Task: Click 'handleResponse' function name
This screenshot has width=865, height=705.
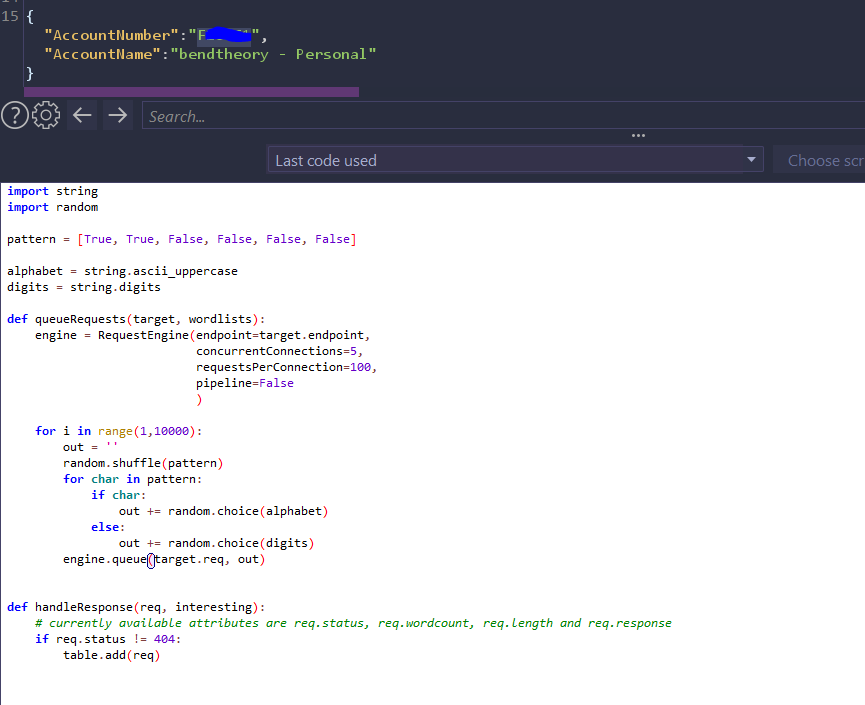Action: (84, 607)
